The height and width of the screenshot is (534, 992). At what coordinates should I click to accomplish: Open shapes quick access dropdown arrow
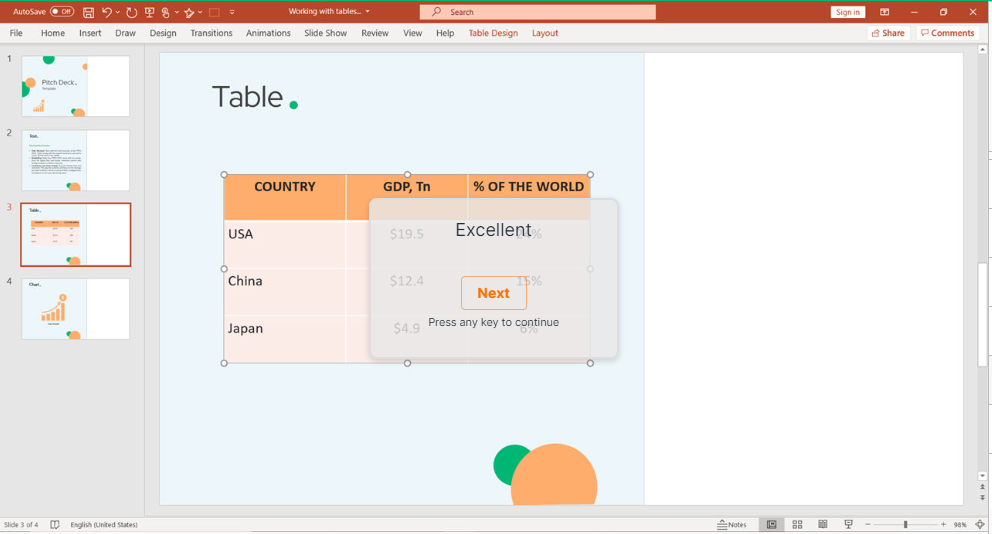(x=200, y=12)
